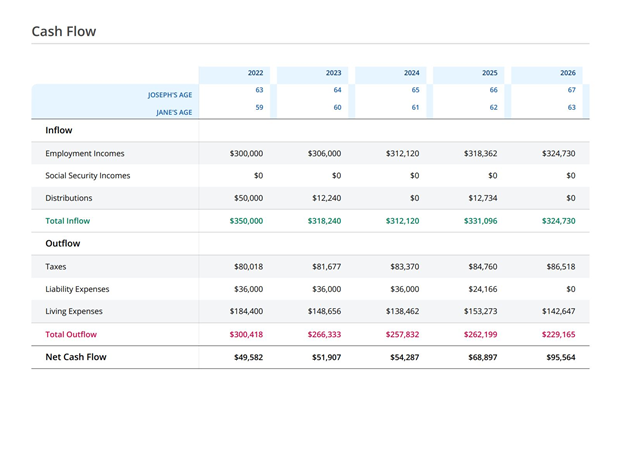Open the Liability Expenses row
The width and height of the screenshot is (617, 453).
(x=77, y=289)
